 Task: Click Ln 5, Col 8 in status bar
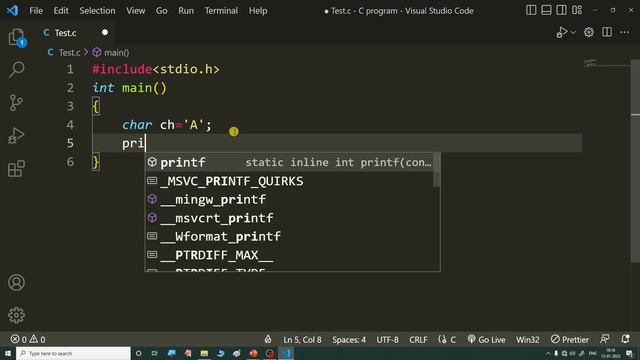tap(302, 340)
